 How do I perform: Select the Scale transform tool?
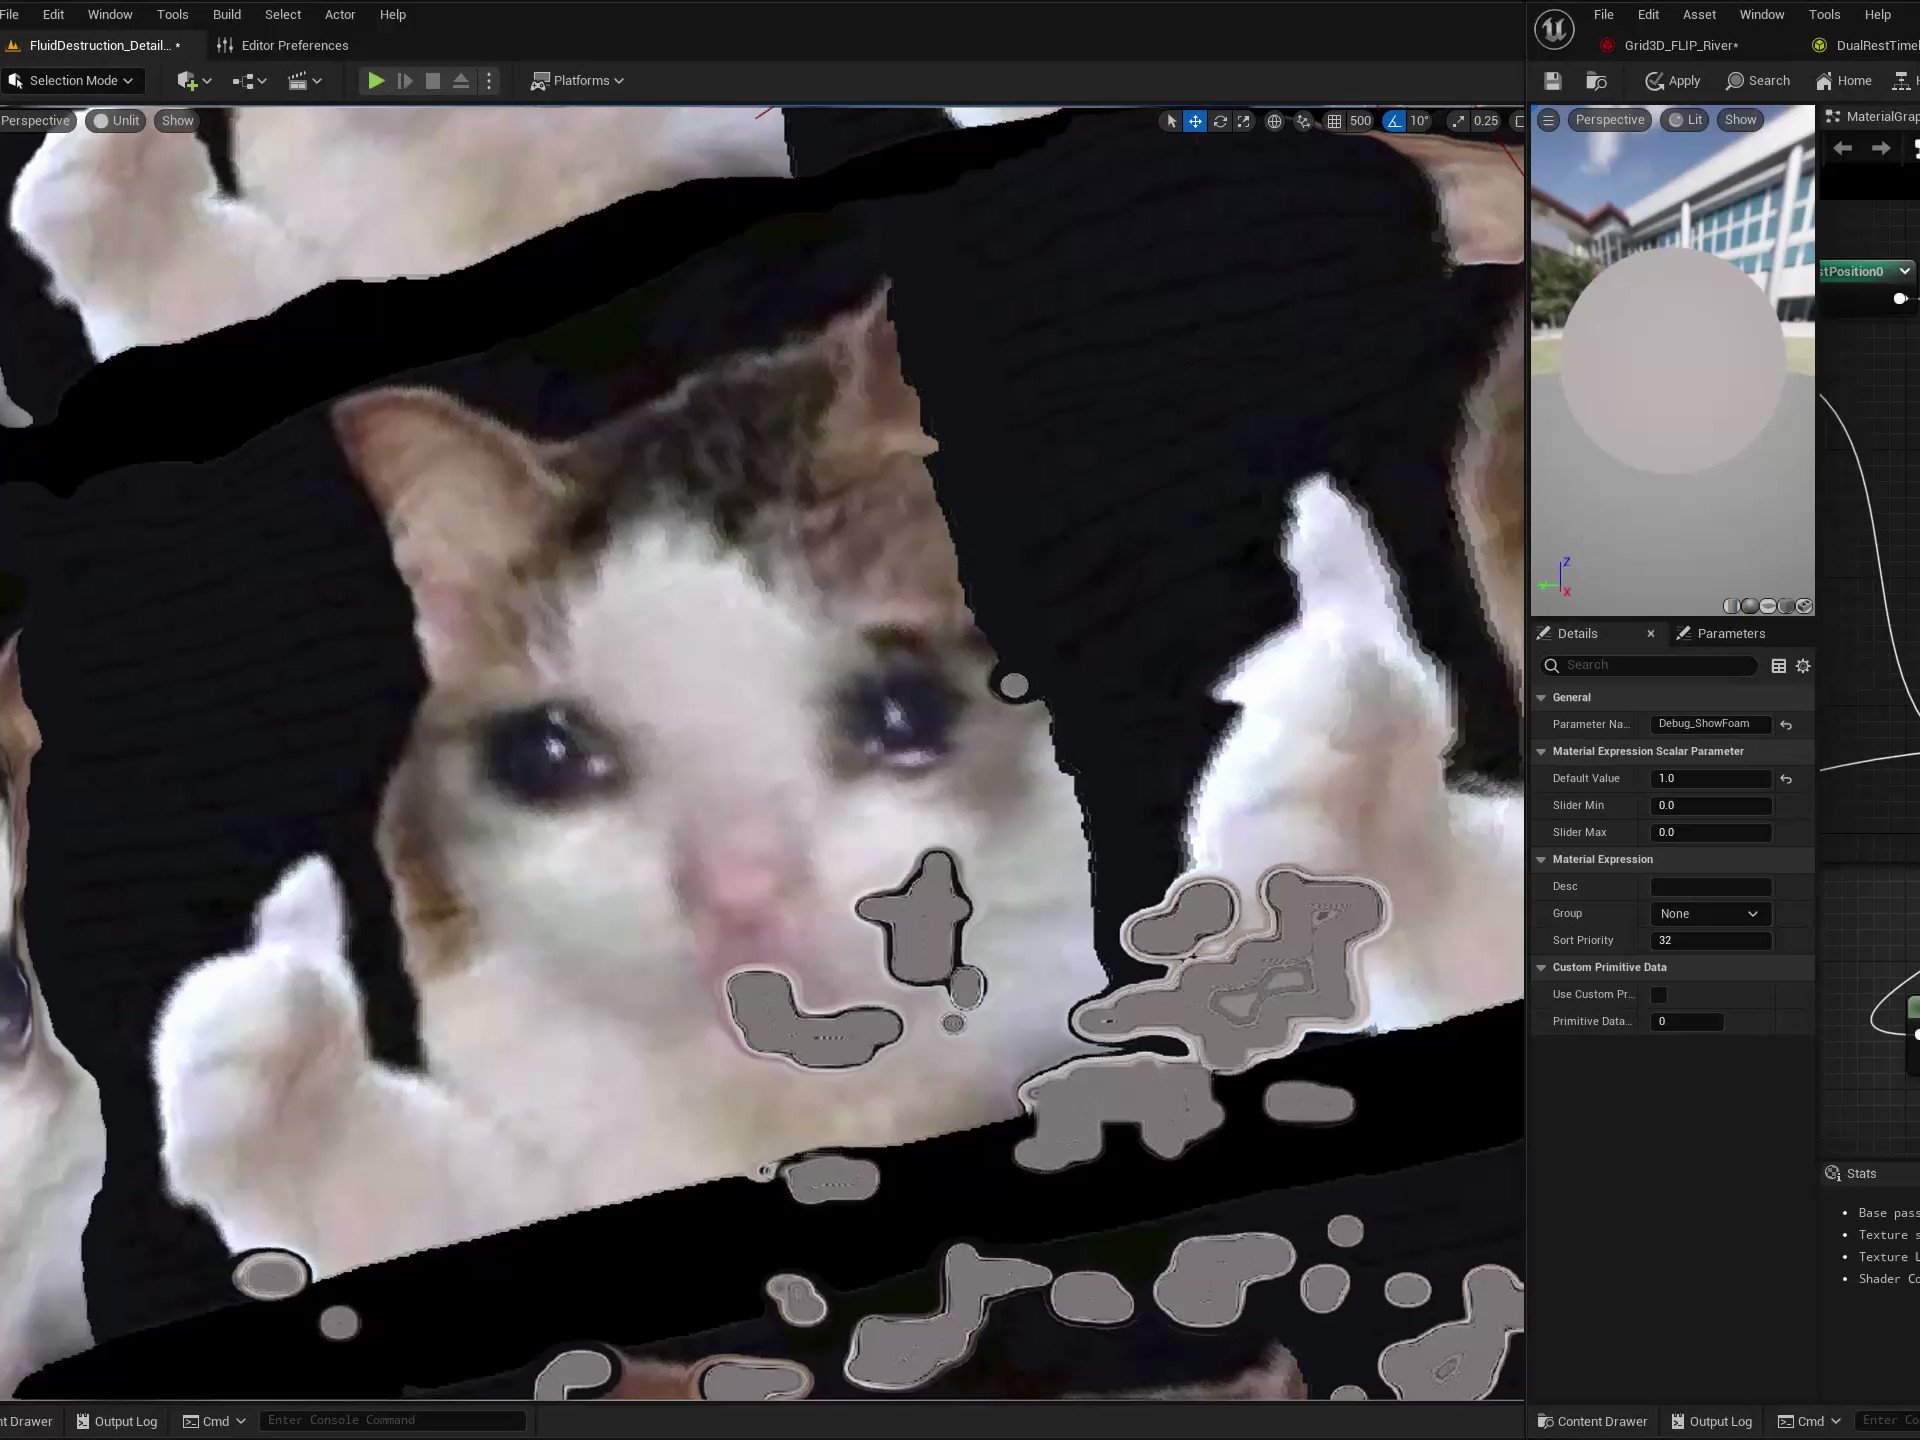tap(1243, 120)
